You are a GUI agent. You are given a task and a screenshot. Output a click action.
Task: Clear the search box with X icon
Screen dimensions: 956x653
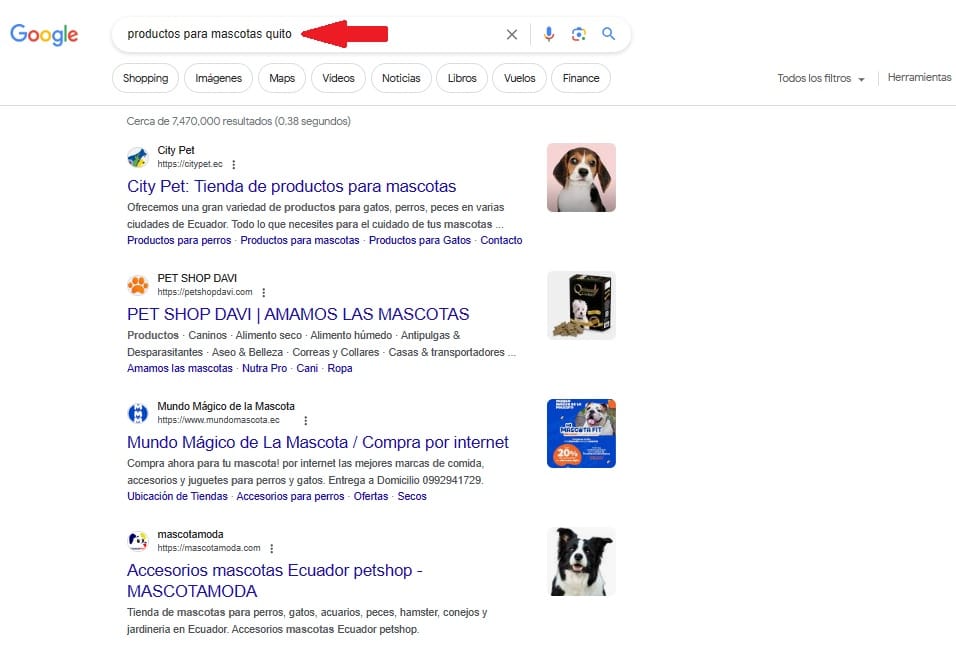coord(512,34)
